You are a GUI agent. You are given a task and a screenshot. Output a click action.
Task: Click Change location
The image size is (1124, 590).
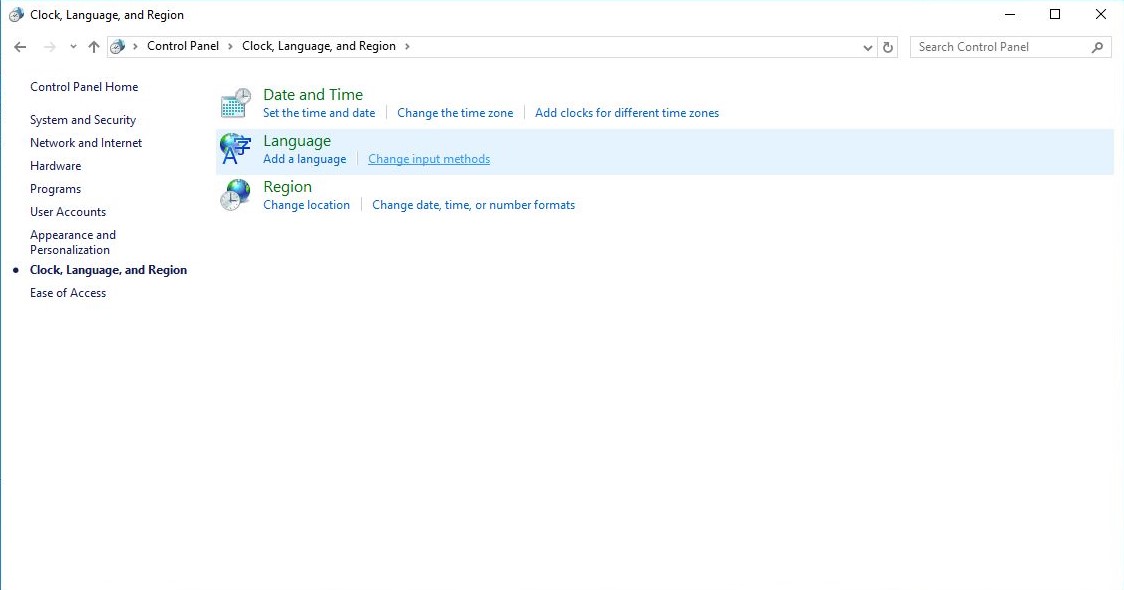coord(306,205)
